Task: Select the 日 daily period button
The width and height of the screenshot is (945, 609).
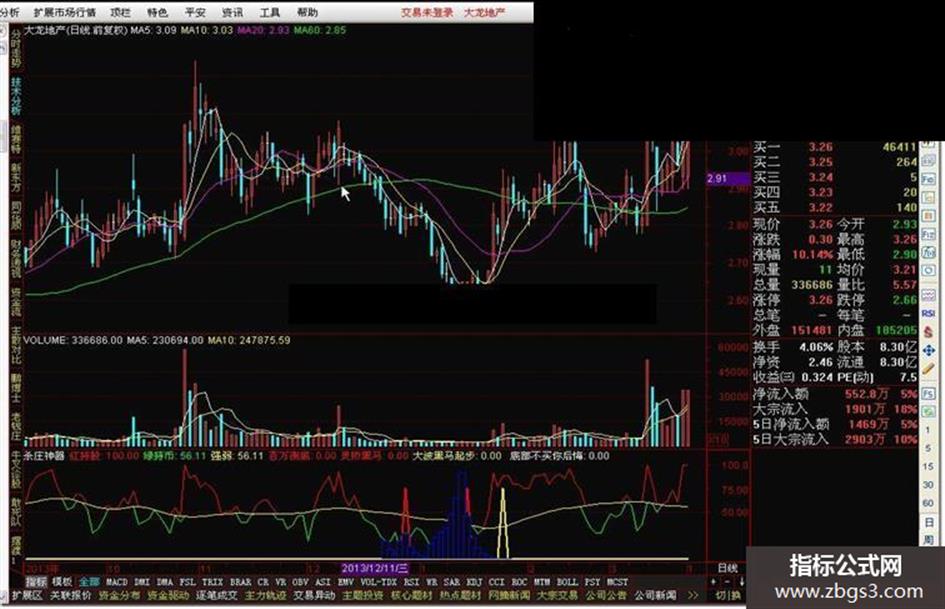Action: coord(928,522)
